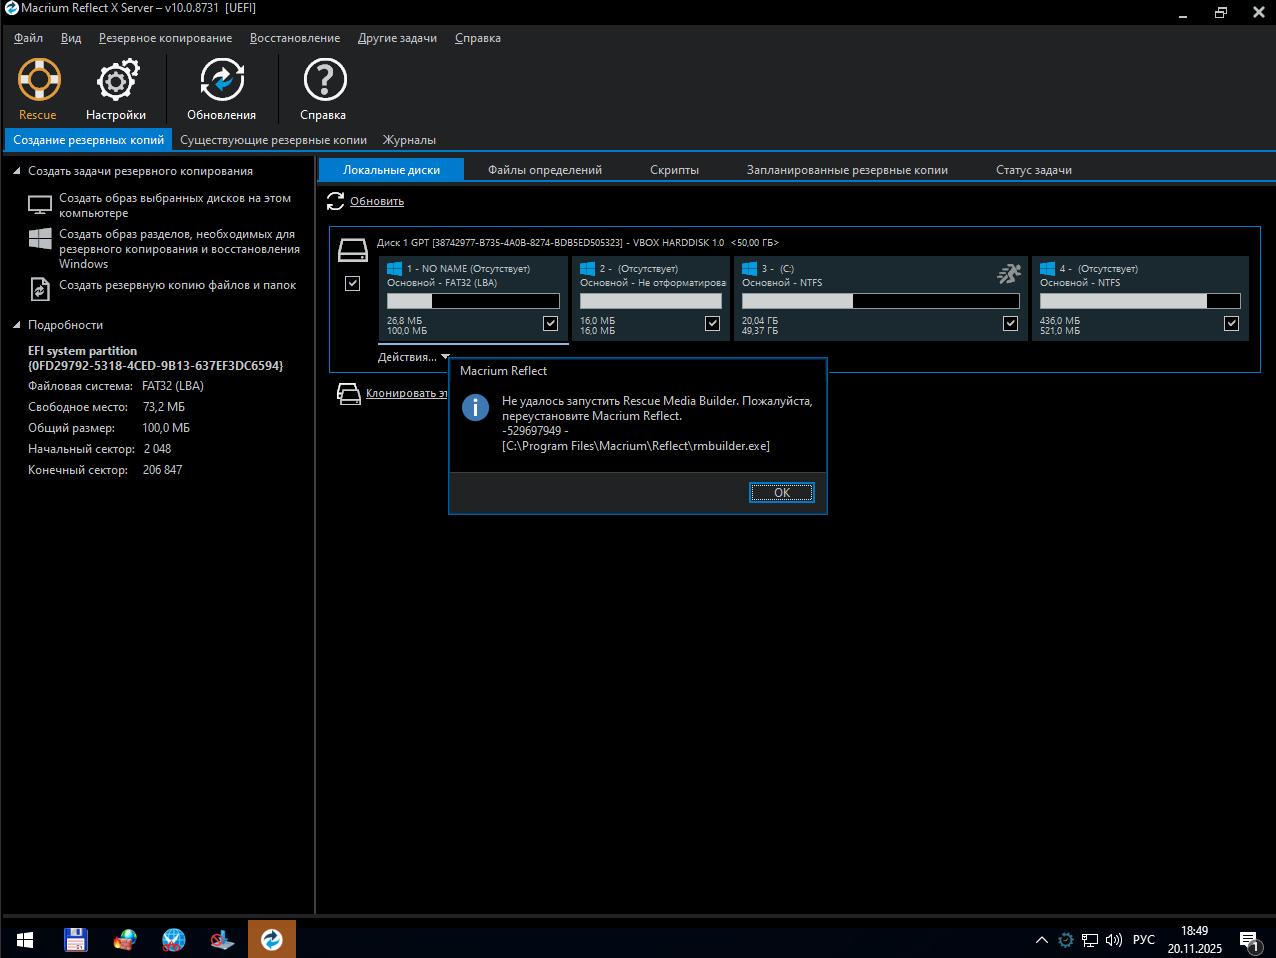The width and height of the screenshot is (1276, 958).
Task: Click the clone disk icon
Action: (348, 394)
